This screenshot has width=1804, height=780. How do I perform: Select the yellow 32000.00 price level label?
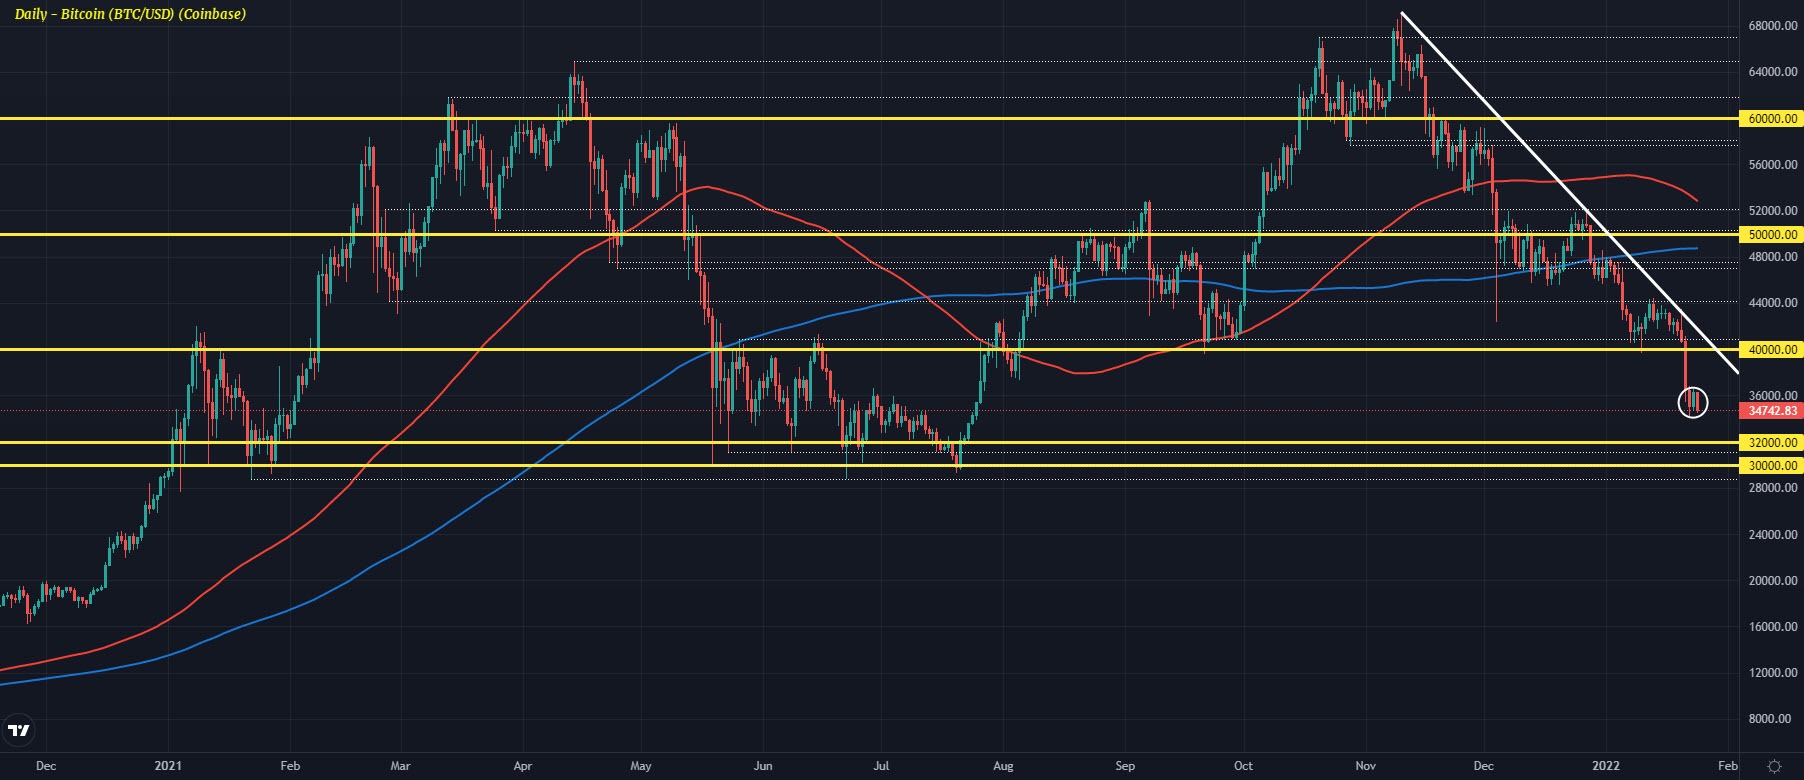coord(1772,442)
